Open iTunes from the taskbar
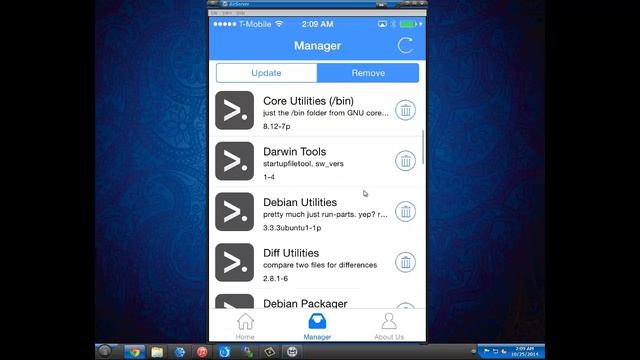The image size is (640, 360). click(x=202, y=352)
